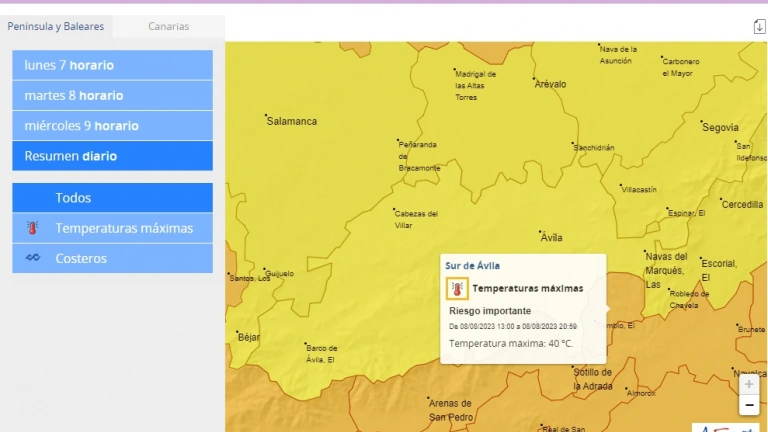
Task: Click the Sur de Ávila popup title
Action: coord(473,266)
